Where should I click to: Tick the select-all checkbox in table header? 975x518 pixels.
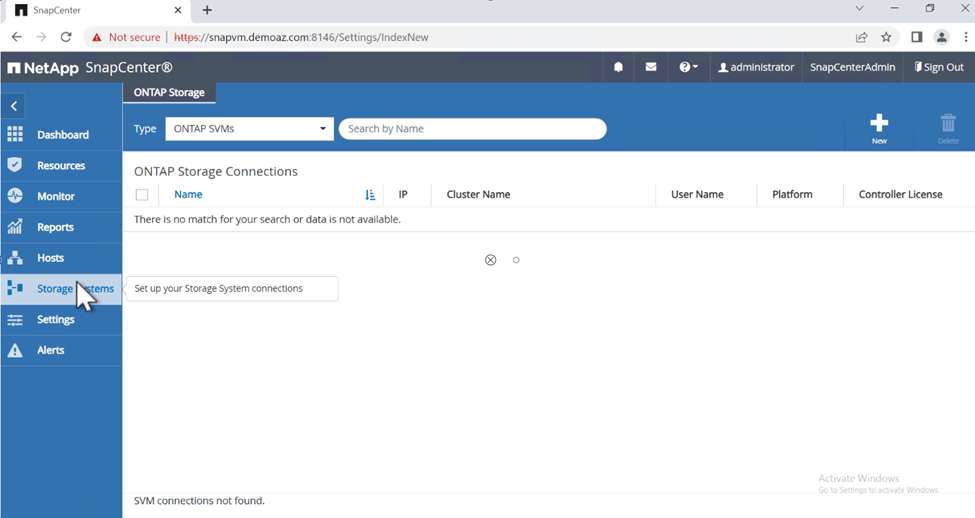pyautogui.click(x=142, y=195)
